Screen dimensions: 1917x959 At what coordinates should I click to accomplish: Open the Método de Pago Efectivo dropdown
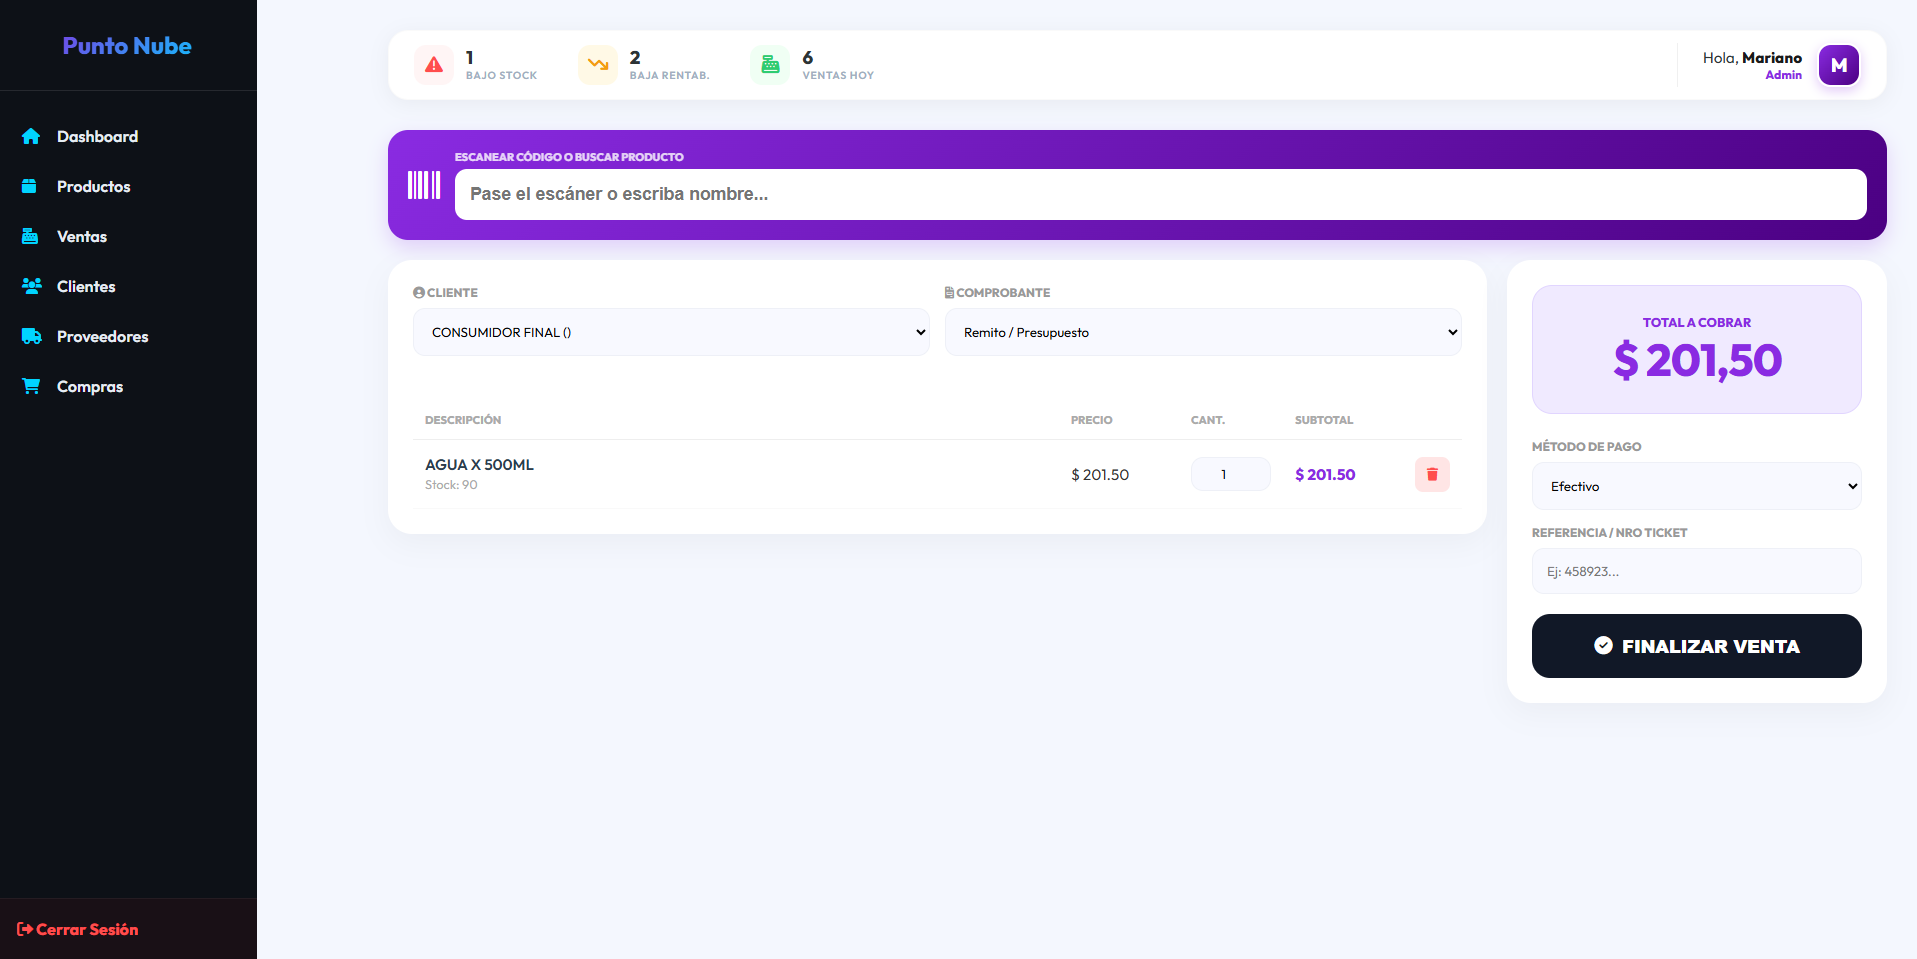tap(1696, 486)
